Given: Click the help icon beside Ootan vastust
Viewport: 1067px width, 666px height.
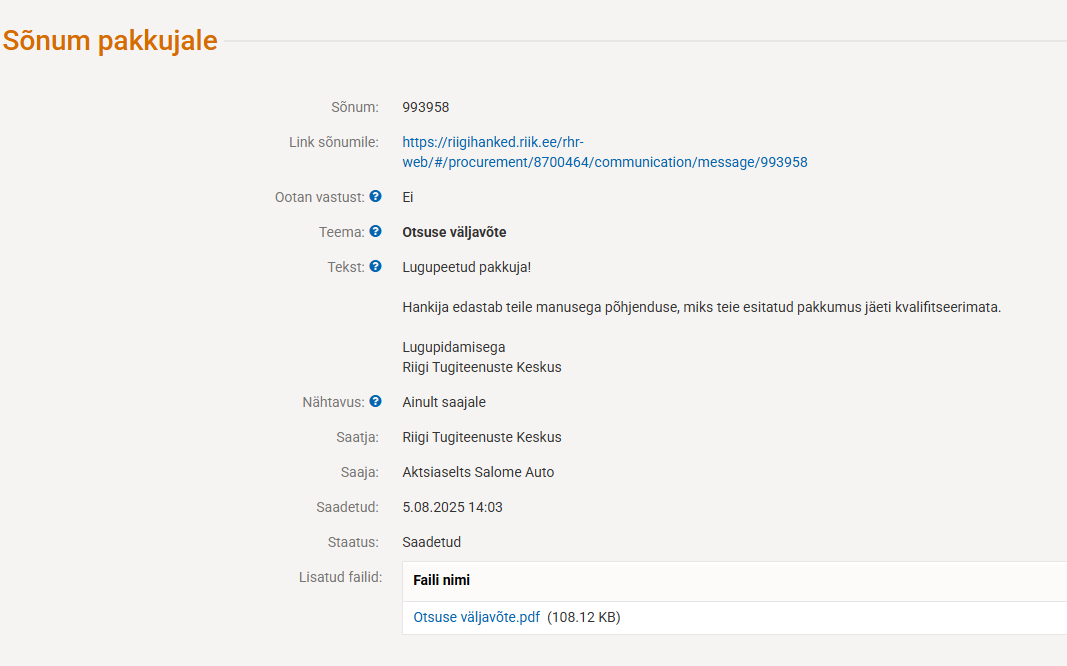Looking at the screenshot, I should (375, 197).
